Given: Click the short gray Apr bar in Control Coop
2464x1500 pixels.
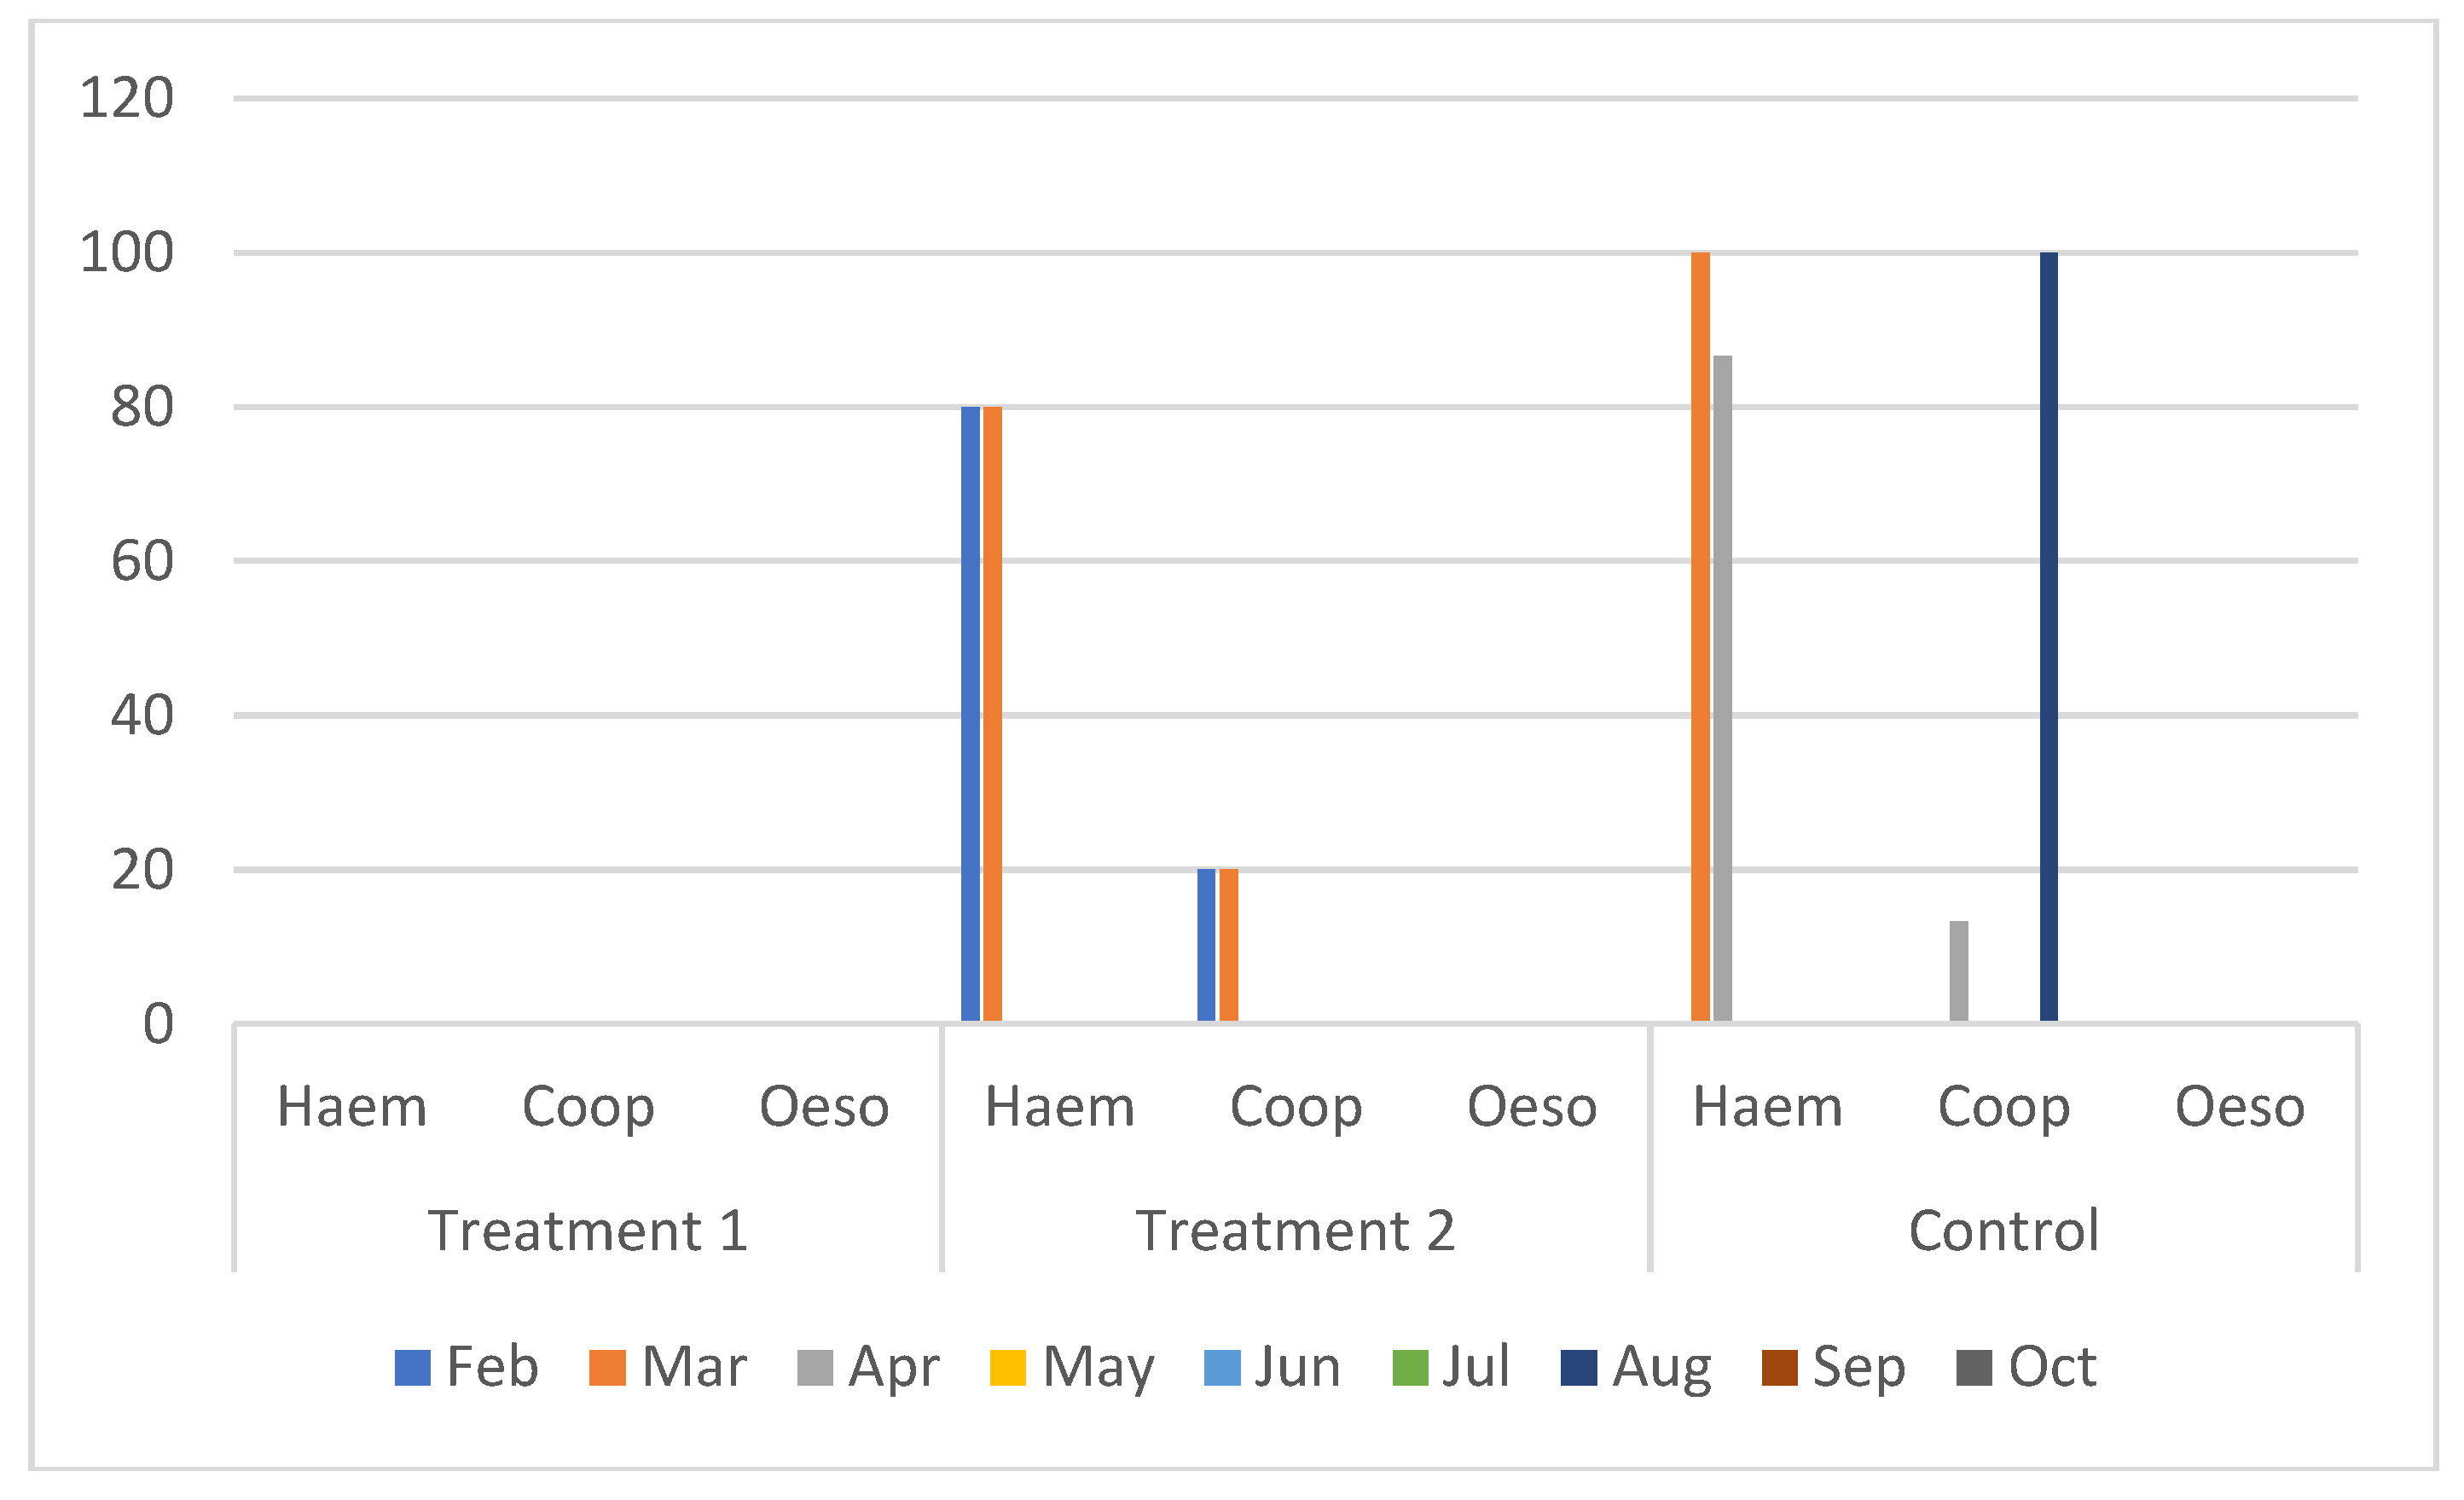Looking at the screenshot, I should [x=1959, y=971].
